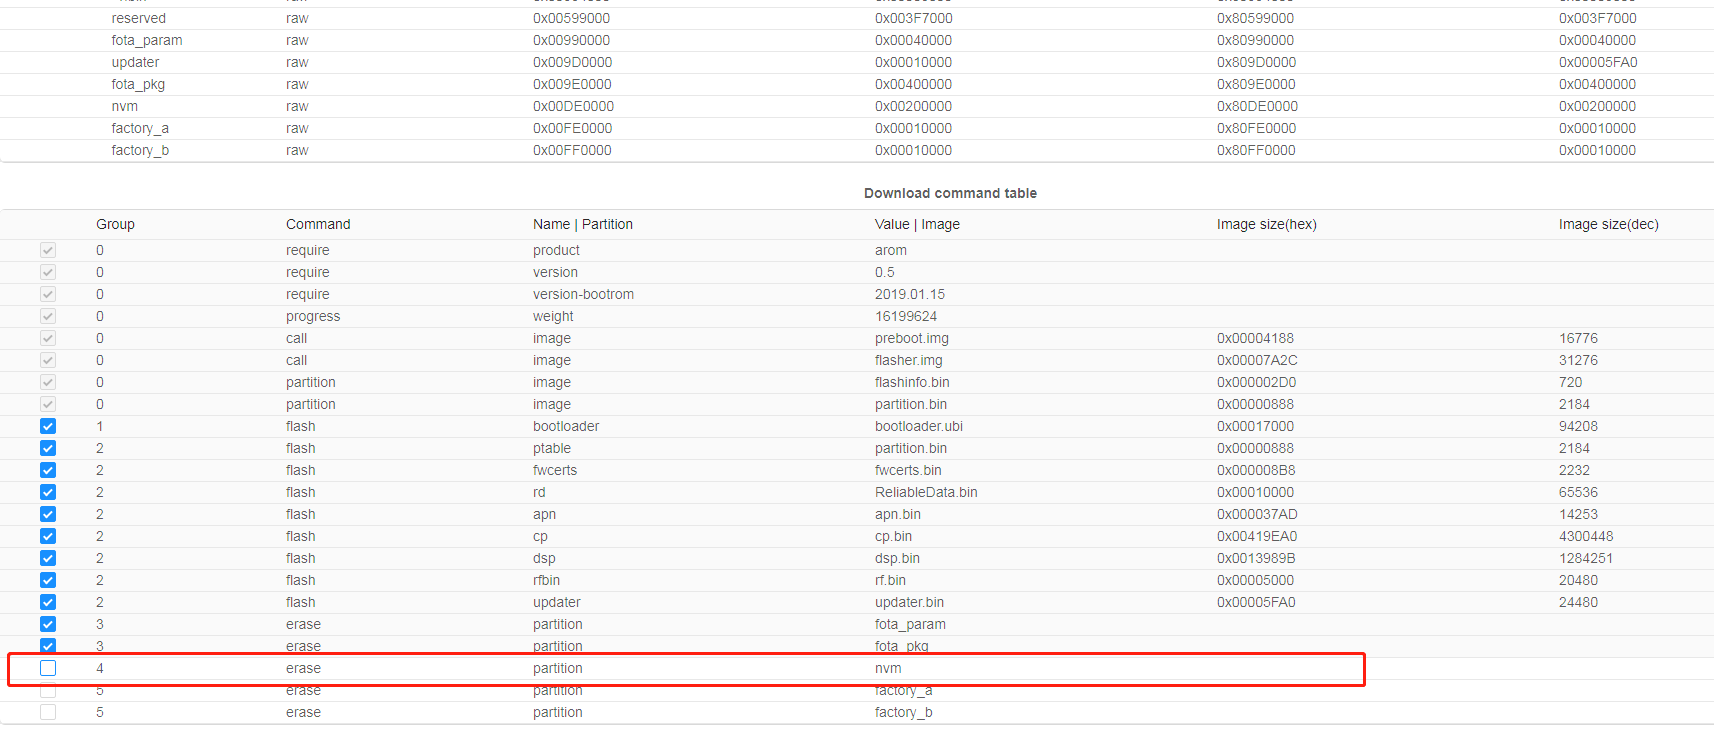This screenshot has height=741, width=1714.
Task: Toggle the fwcerts flash row checkbox
Action: pyautogui.click(x=48, y=470)
